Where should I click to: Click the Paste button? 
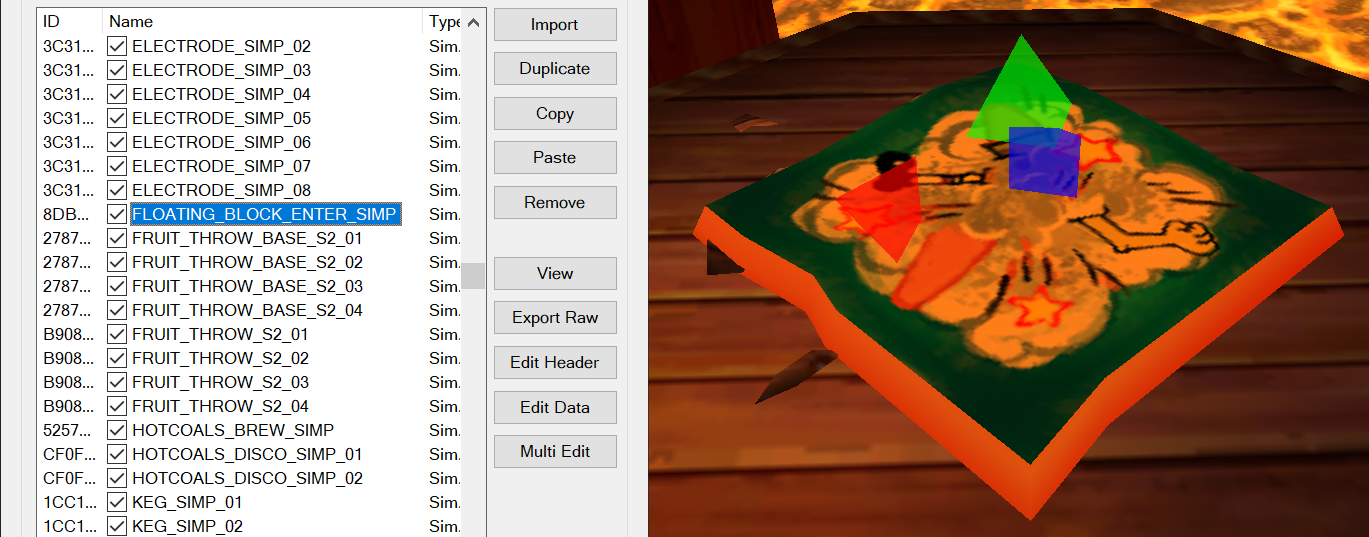point(555,157)
